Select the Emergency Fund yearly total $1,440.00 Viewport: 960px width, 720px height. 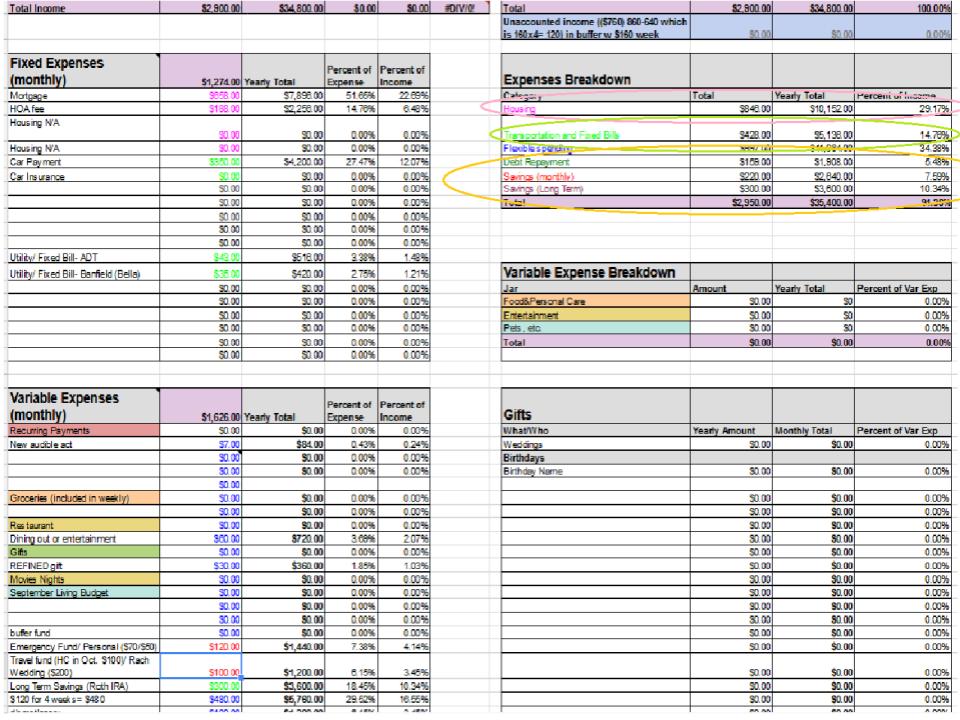(x=283, y=647)
